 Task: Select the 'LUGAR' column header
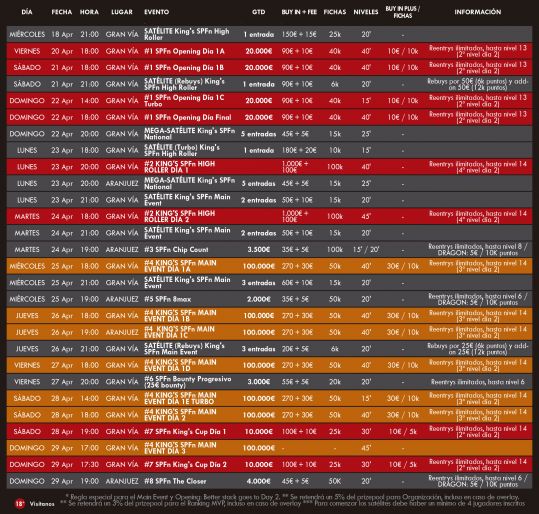(122, 12)
